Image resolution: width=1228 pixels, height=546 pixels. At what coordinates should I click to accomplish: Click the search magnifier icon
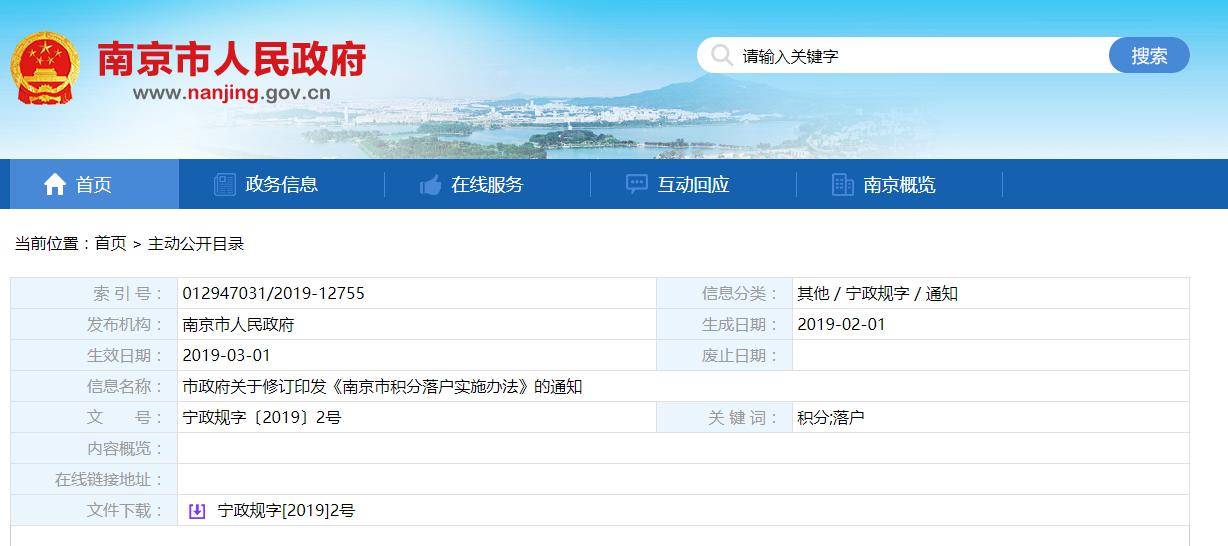point(722,55)
